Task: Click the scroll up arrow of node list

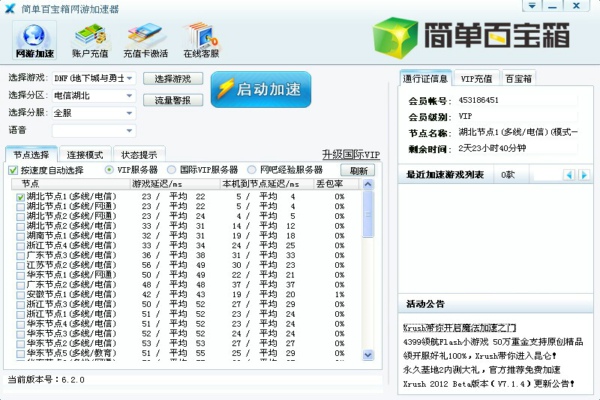Action: coord(368,184)
